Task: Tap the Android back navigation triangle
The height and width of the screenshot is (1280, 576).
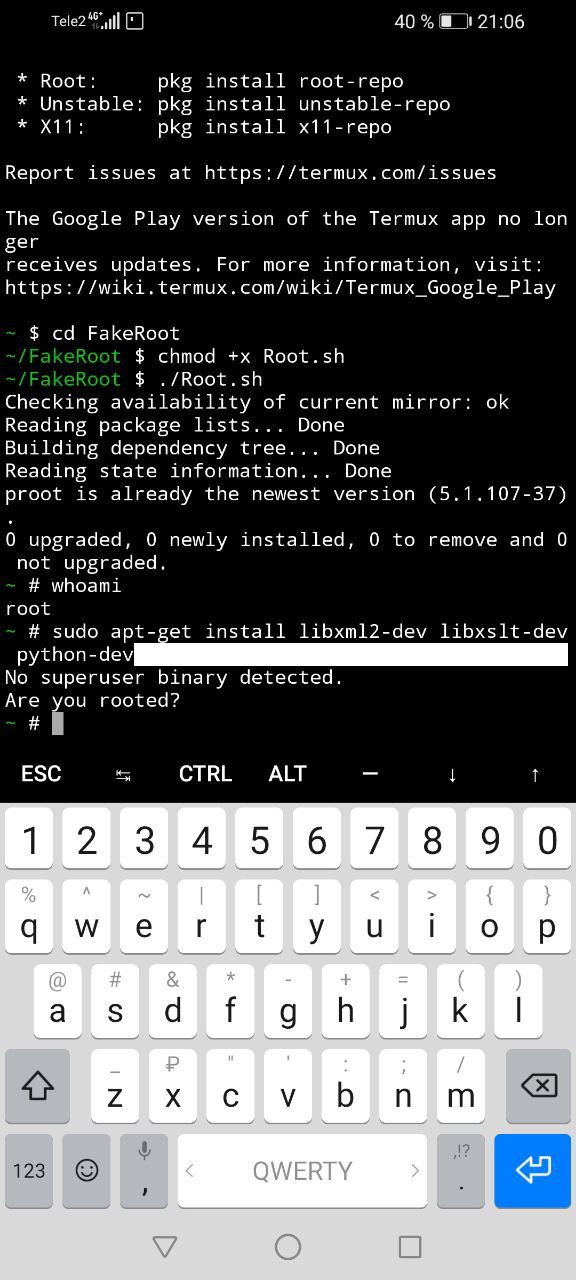Action: pos(165,1246)
